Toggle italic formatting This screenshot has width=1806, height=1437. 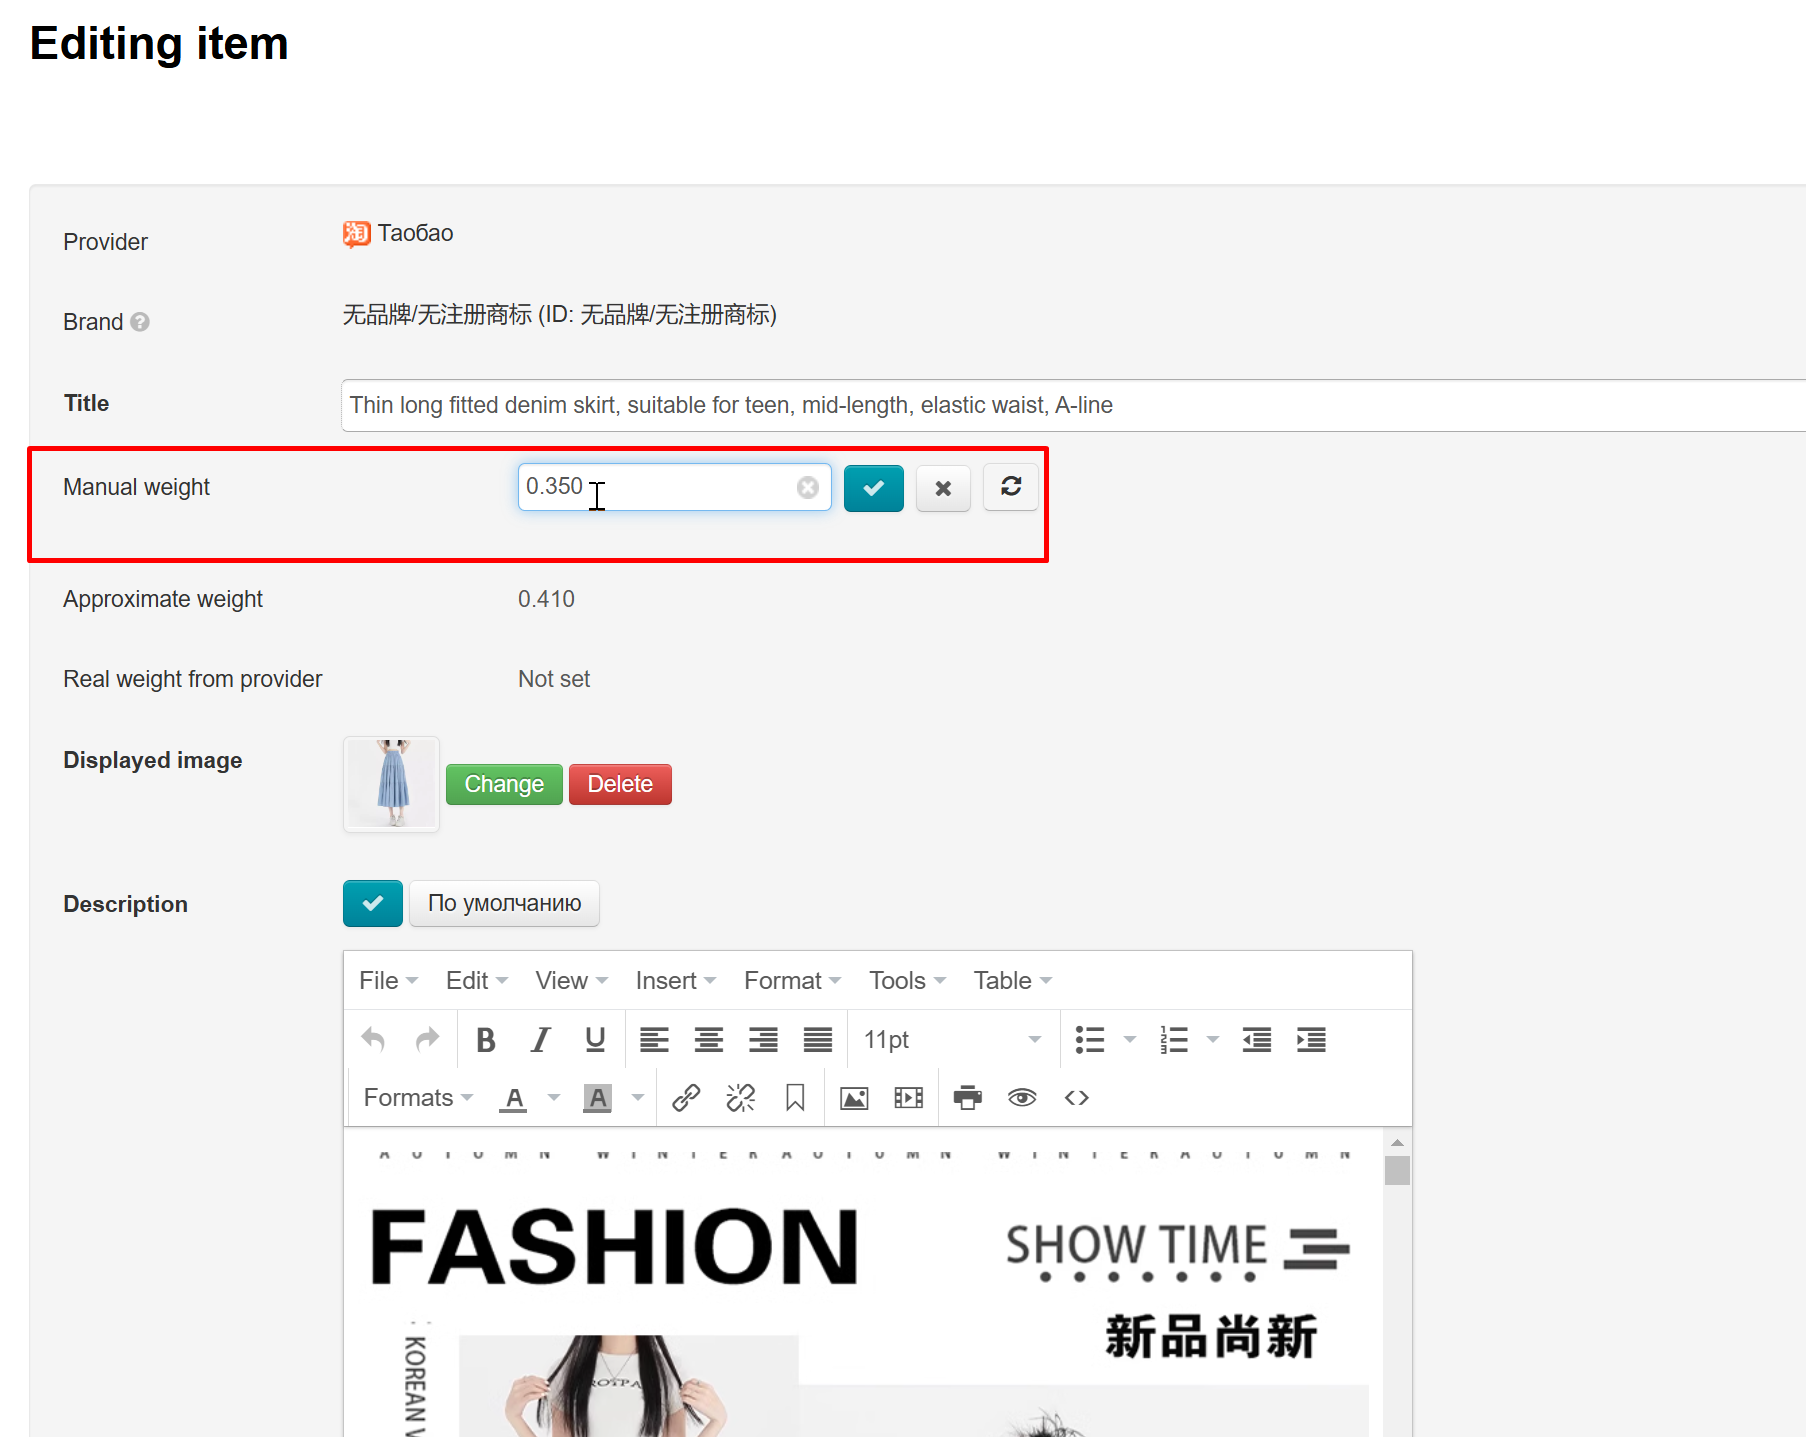pyautogui.click(x=540, y=1040)
